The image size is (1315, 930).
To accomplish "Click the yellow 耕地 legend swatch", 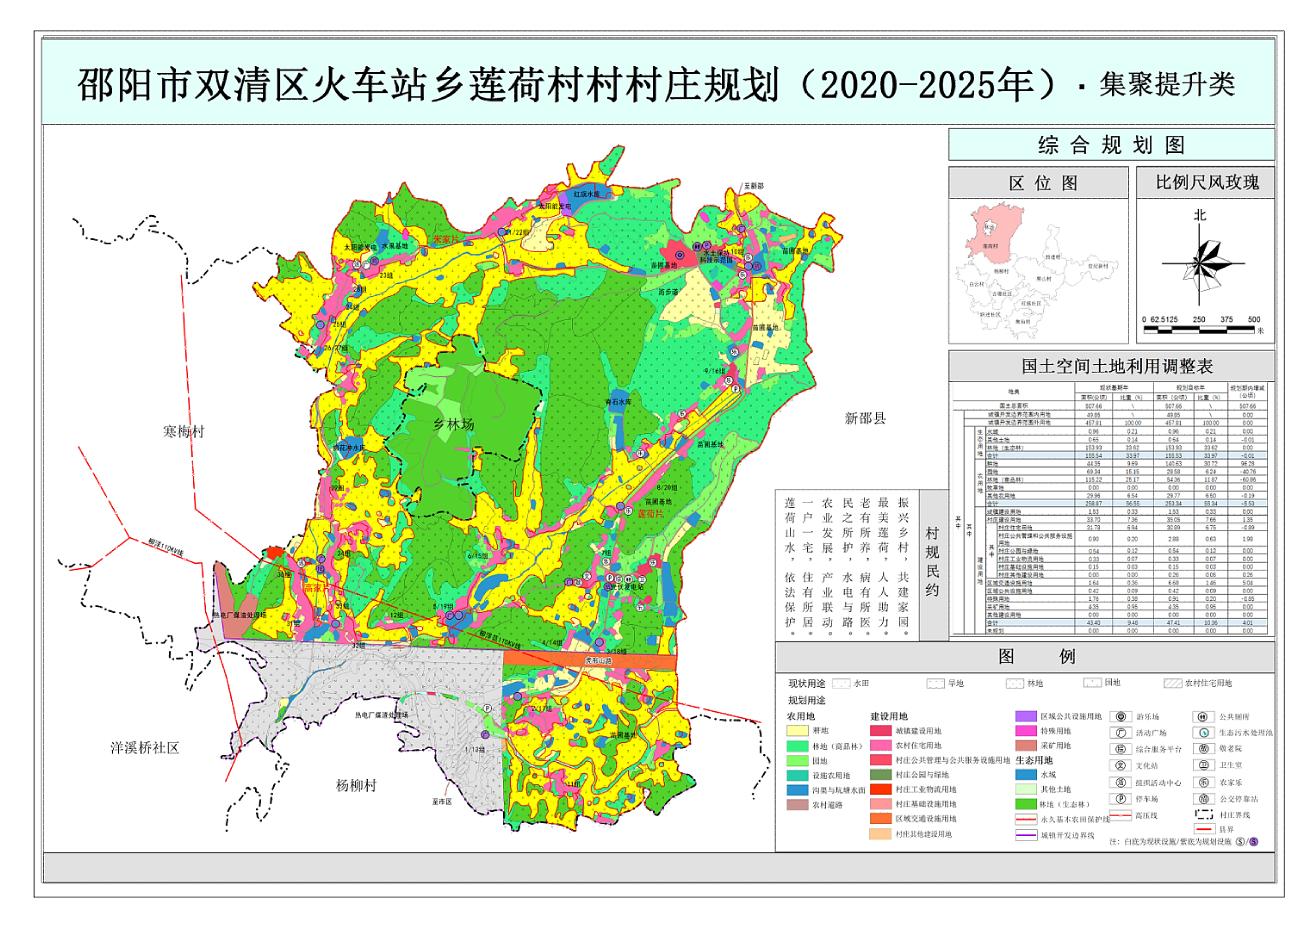I will (797, 730).
